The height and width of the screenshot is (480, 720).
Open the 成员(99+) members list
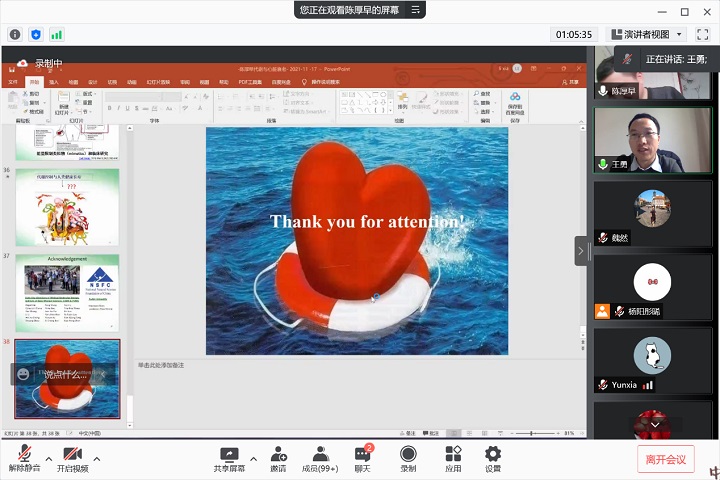[321, 458]
